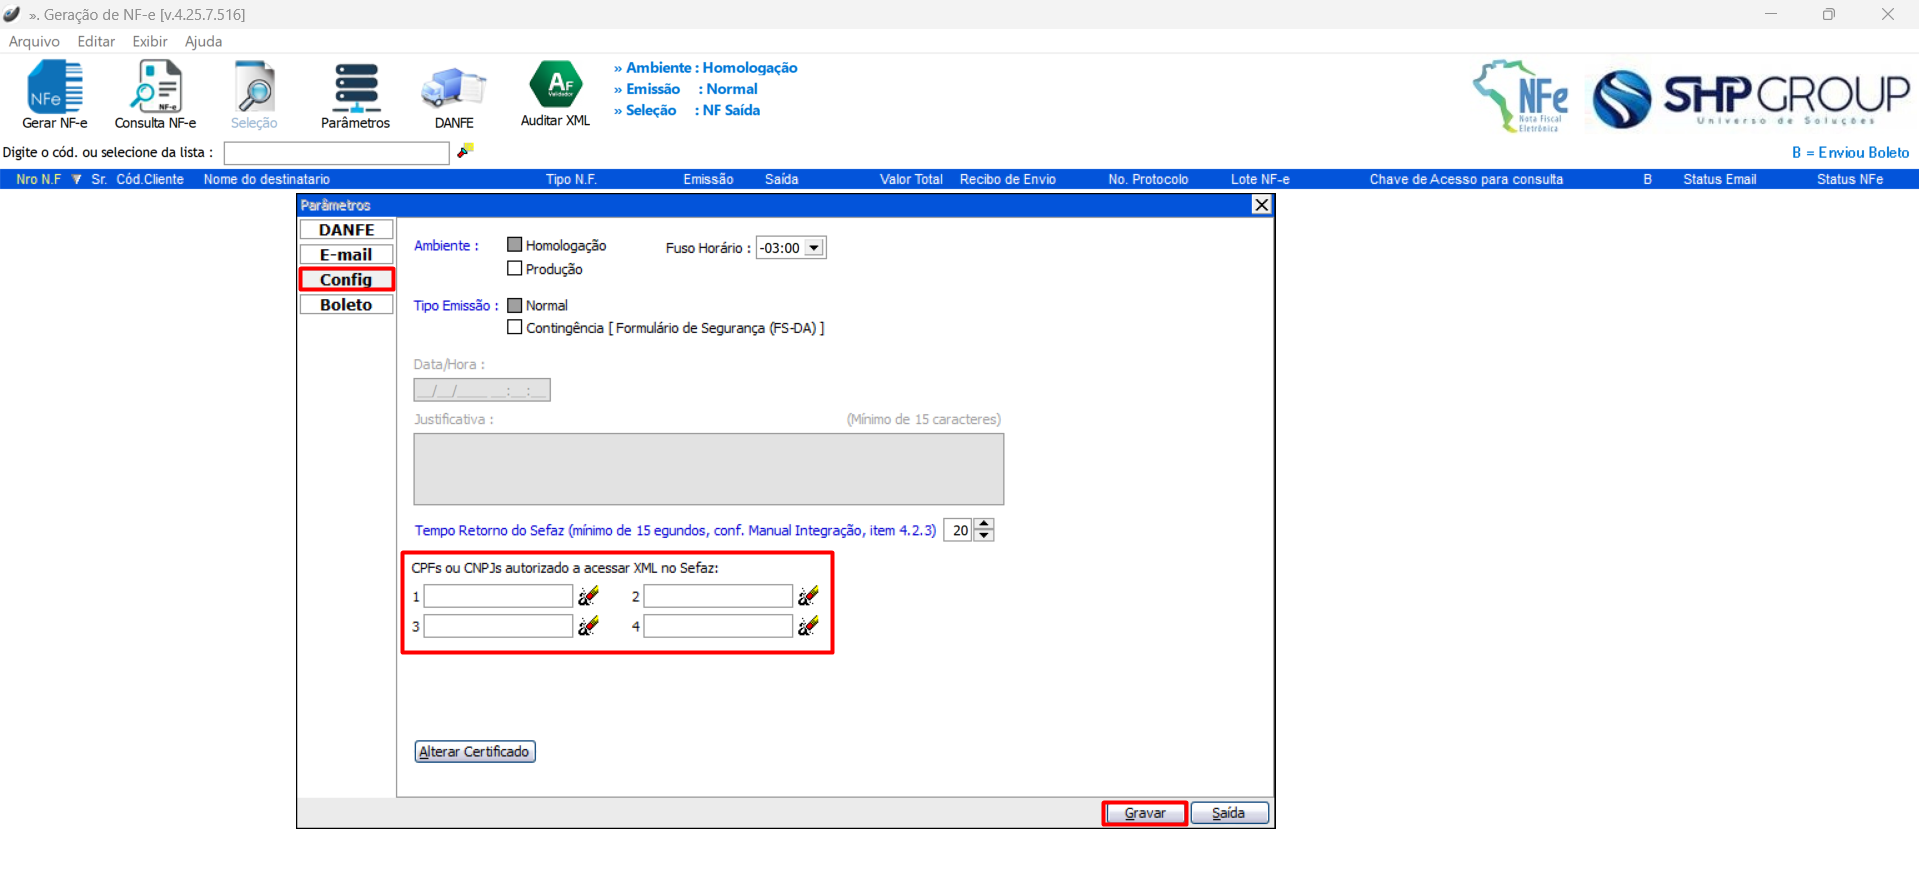
Task: Clear CPF/CNPJ field 1 with eraser icon
Action: [589, 596]
